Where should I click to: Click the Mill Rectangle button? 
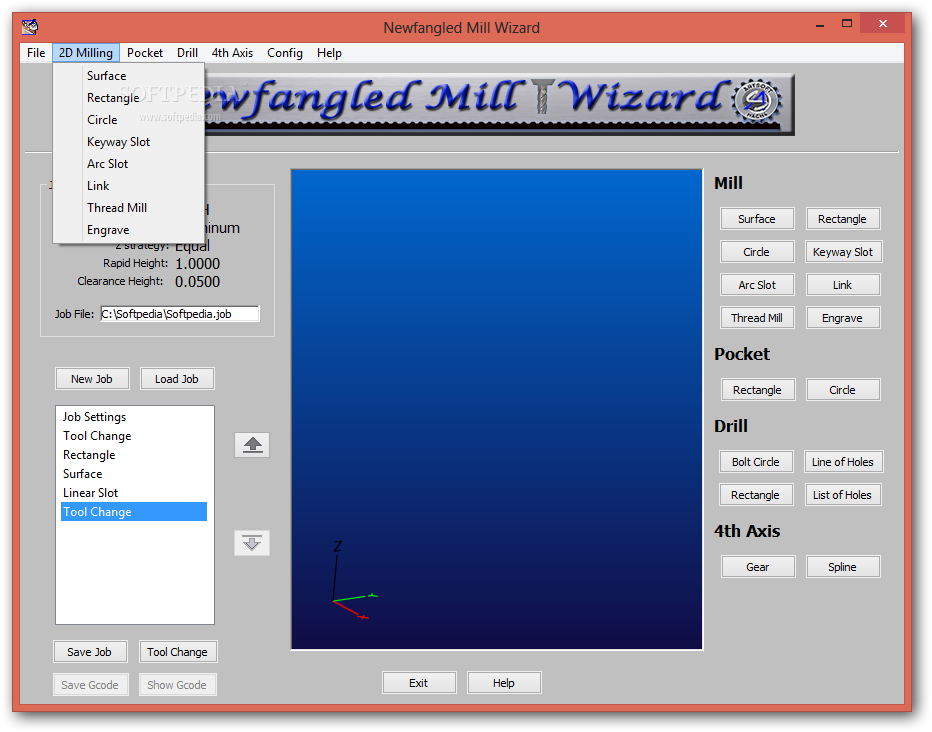click(x=842, y=219)
